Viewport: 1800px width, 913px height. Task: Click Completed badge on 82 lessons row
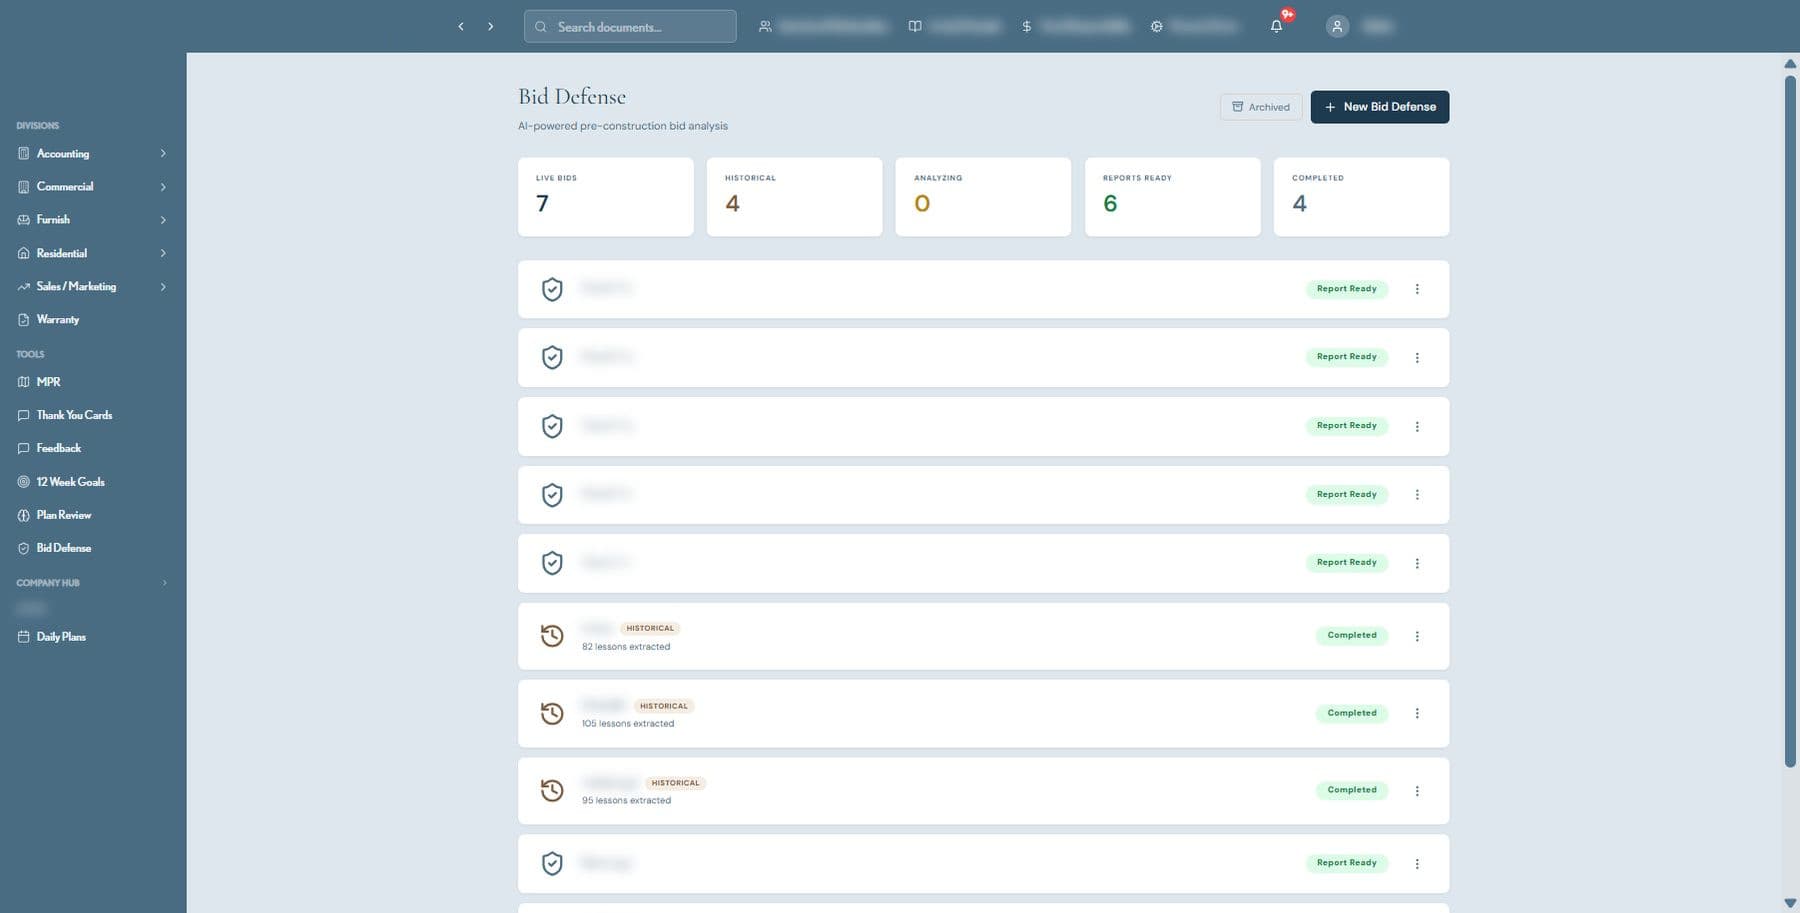pyautogui.click(x=1352, y=636)
